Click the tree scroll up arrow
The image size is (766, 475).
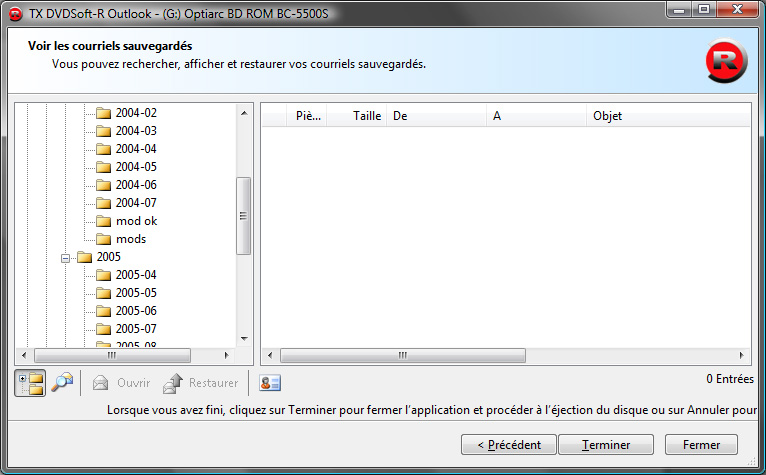tap(244, 113)
